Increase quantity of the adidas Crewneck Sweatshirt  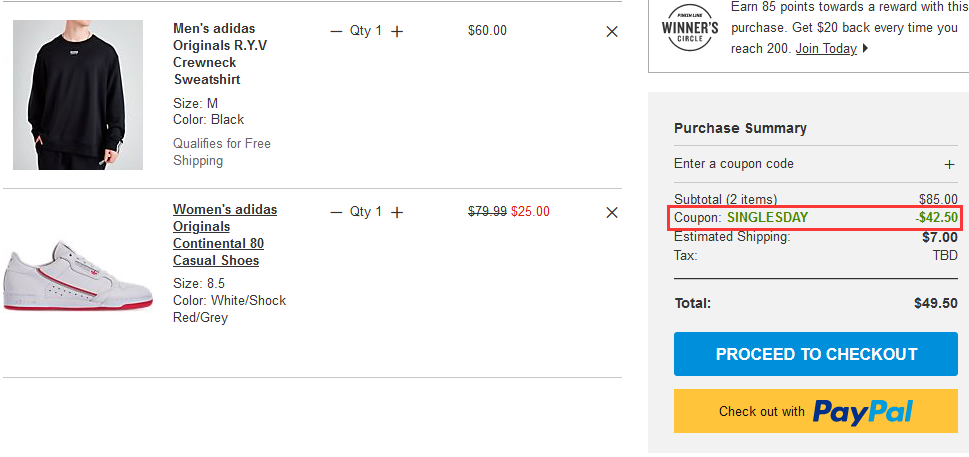[x=397, y=31]
